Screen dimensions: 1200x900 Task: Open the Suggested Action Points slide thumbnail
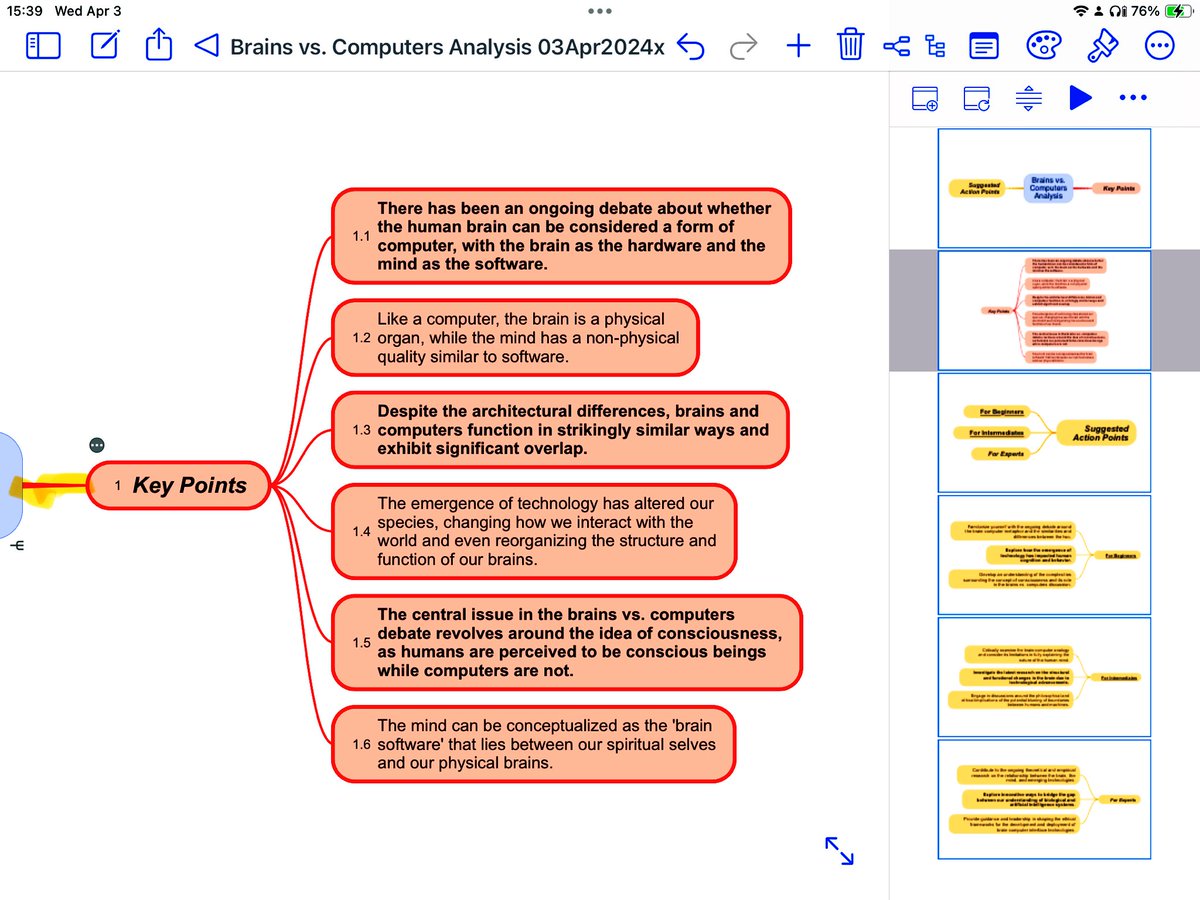point(1044,433)
